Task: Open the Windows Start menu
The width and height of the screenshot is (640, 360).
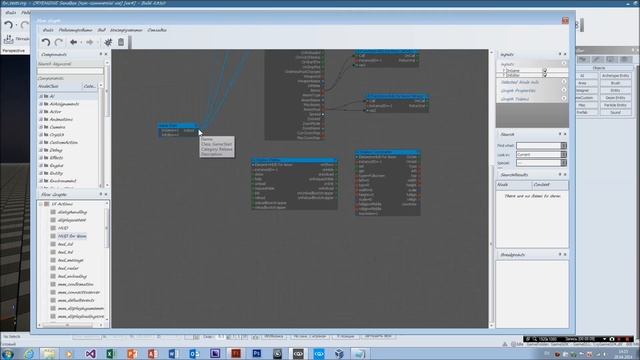Action: pos(8,354)
